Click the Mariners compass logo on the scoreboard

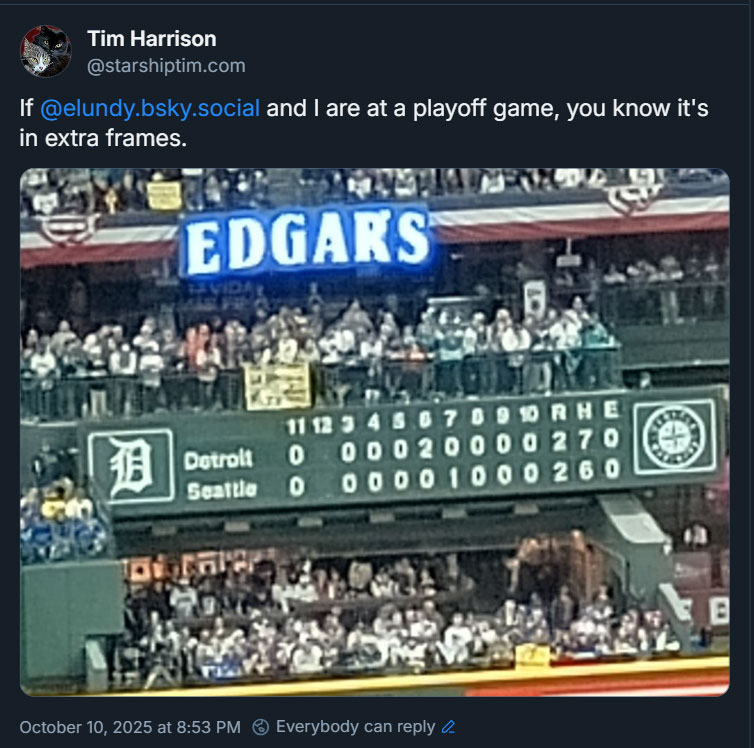[675, 436]
